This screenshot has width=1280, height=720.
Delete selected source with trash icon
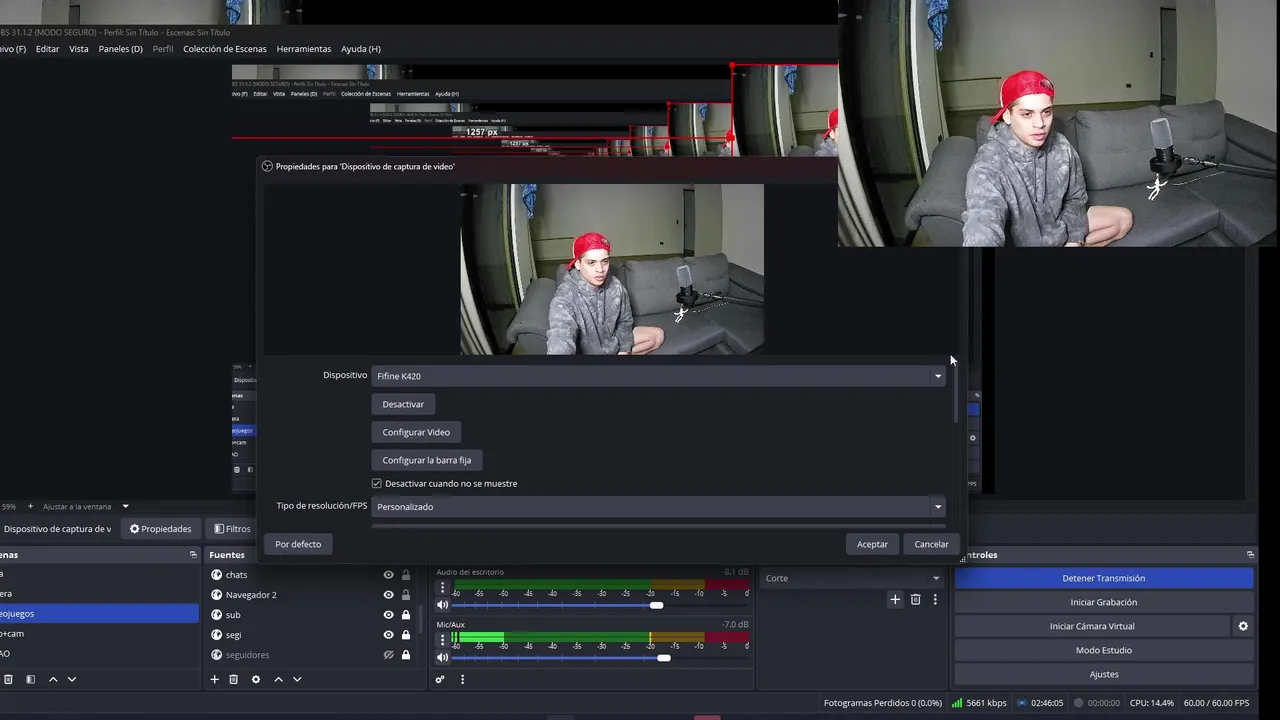click(x=234, y=679)
